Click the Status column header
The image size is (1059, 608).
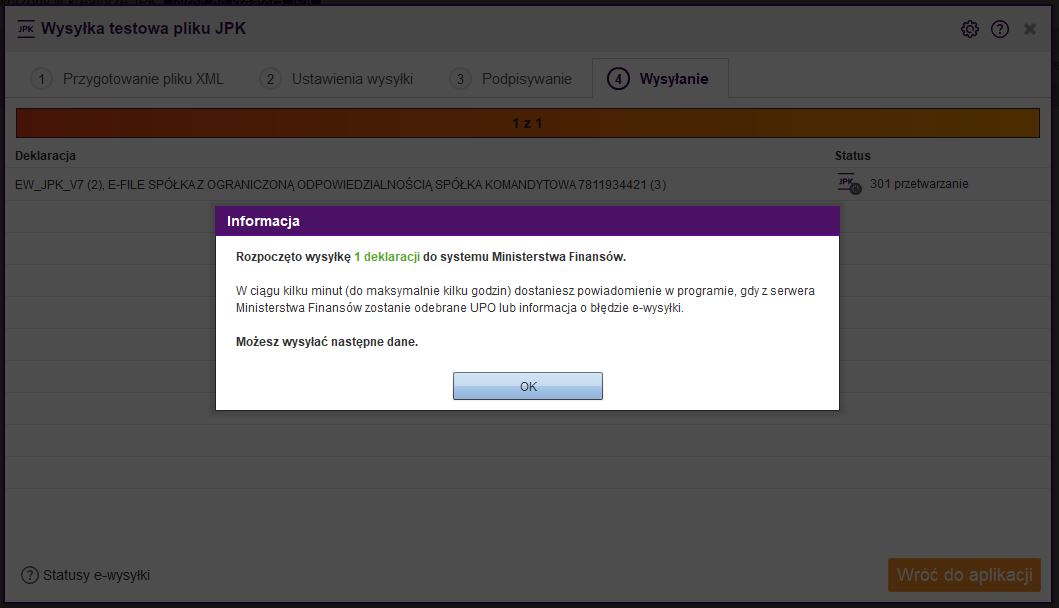(852, 156)
